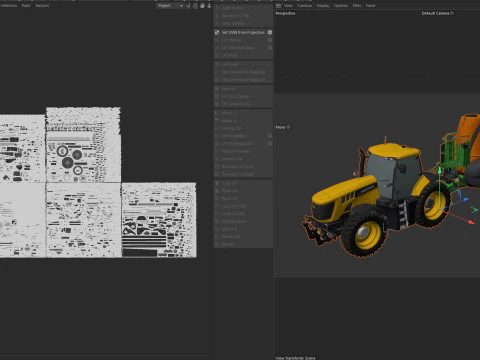Open the viewport Display menu
480x360 pixels.
coord(323,6)
